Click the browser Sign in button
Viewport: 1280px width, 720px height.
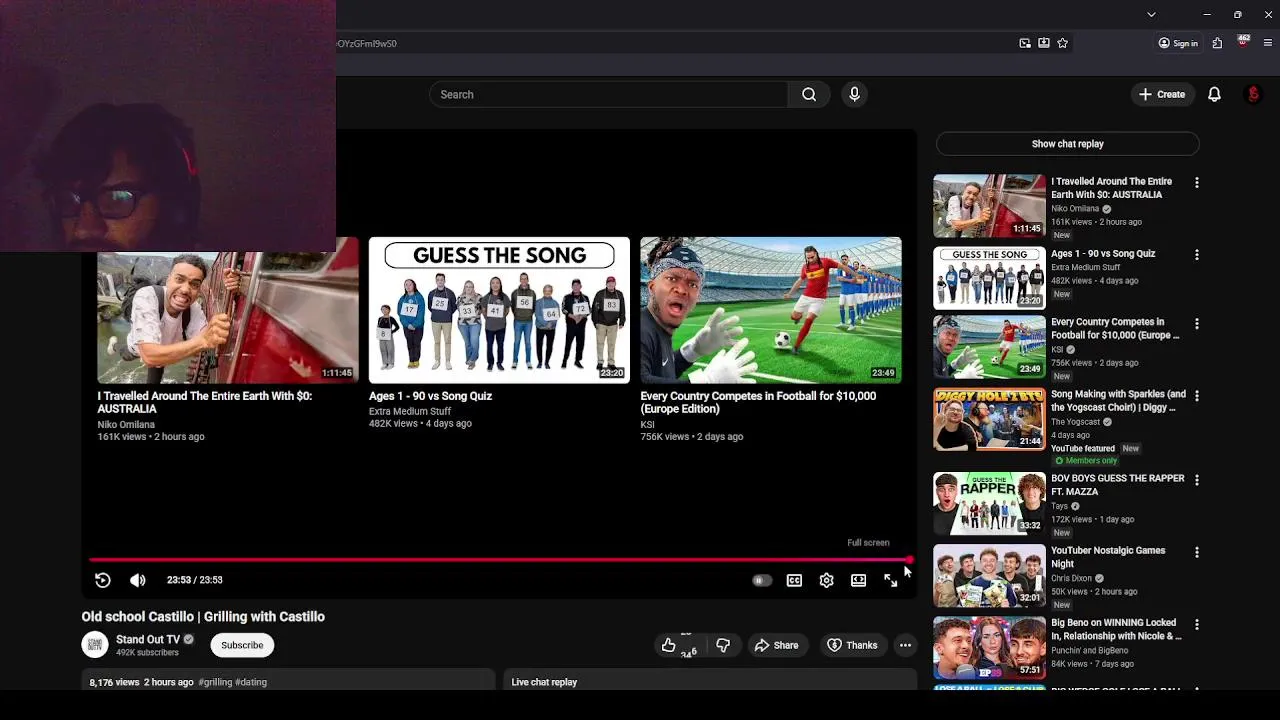1178,43
